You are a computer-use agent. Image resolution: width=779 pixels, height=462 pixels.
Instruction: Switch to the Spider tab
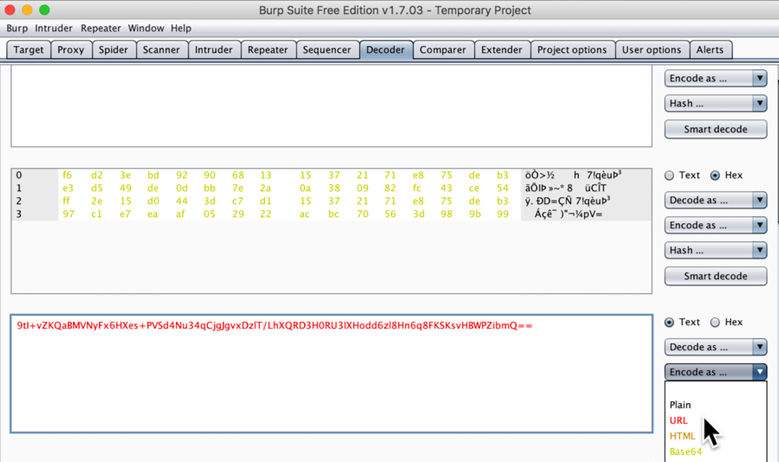(113, 50)
